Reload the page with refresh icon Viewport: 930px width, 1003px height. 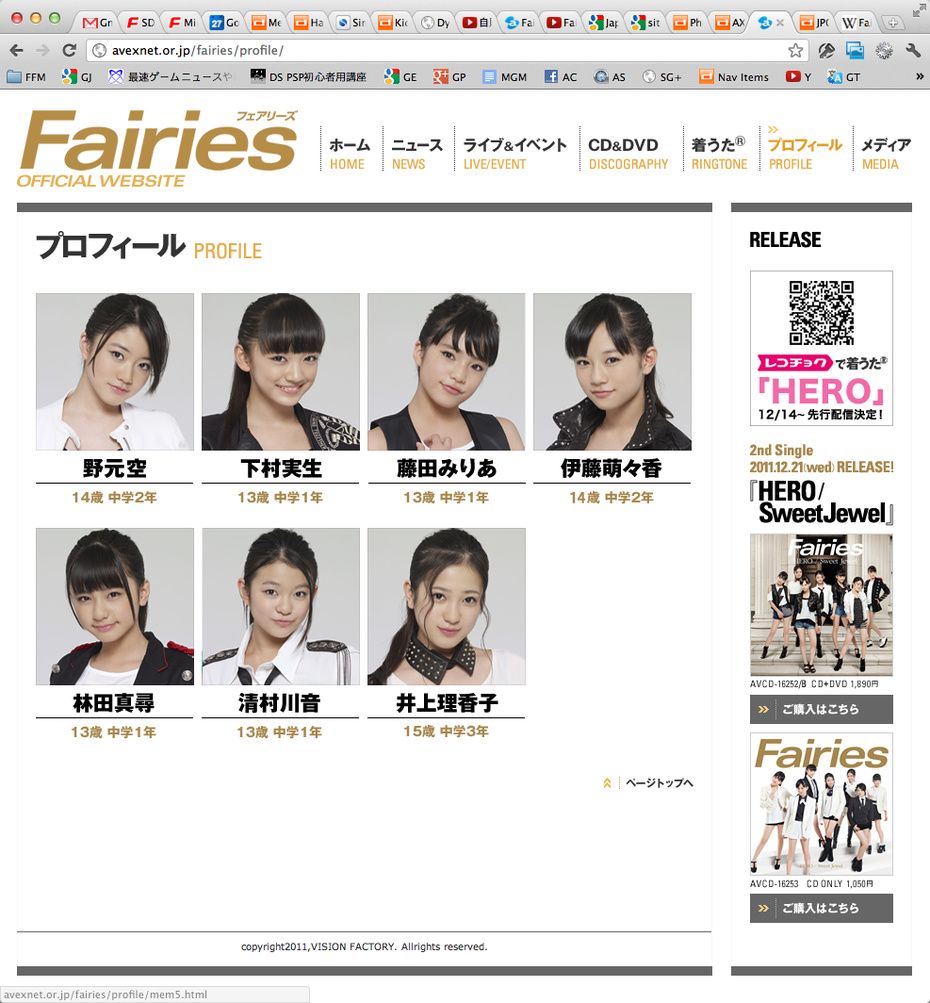[69, 51]
